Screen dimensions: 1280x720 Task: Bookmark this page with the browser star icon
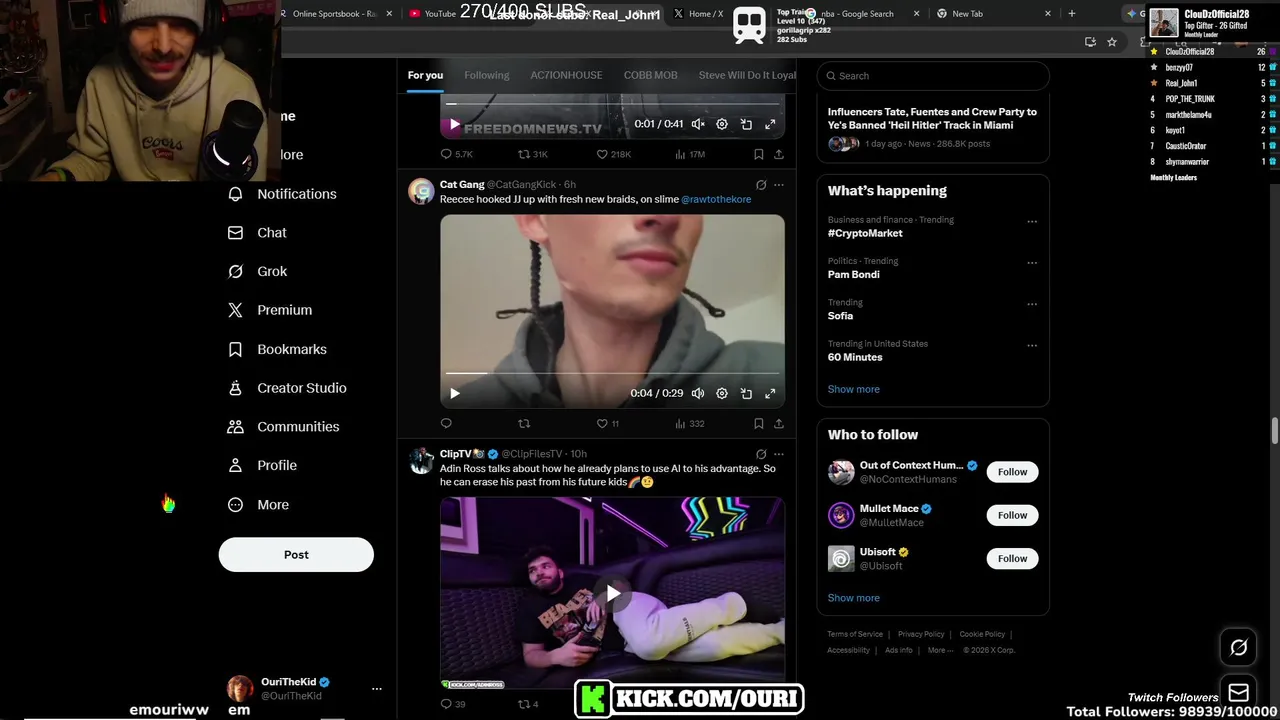[x=1112, y=42]
